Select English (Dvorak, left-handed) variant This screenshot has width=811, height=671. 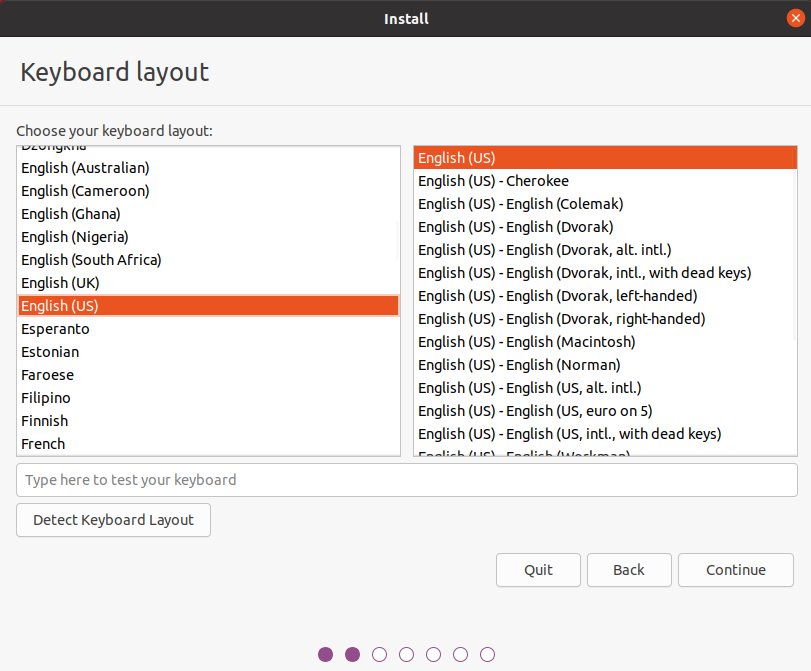557,296
